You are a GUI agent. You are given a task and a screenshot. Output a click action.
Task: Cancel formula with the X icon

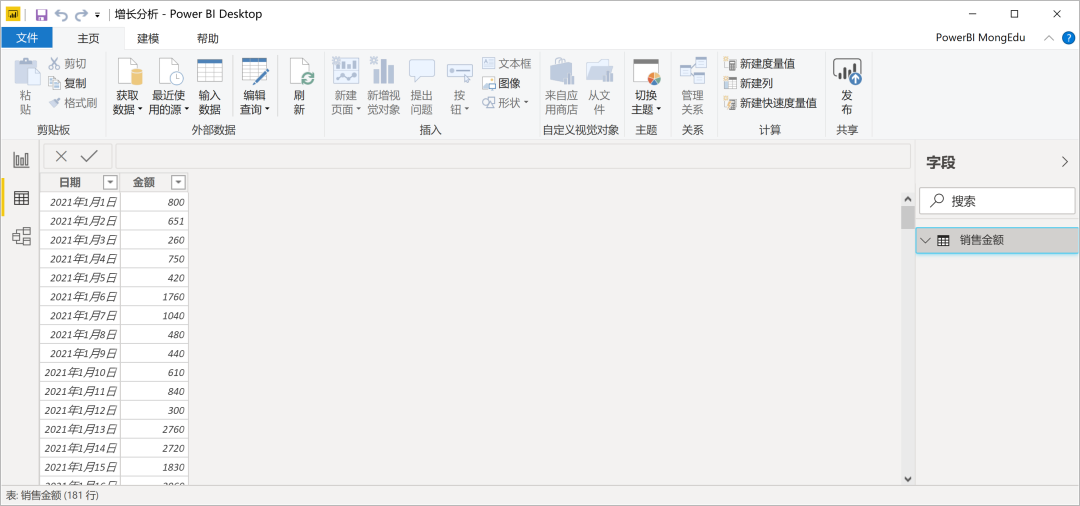pos(62,156)
